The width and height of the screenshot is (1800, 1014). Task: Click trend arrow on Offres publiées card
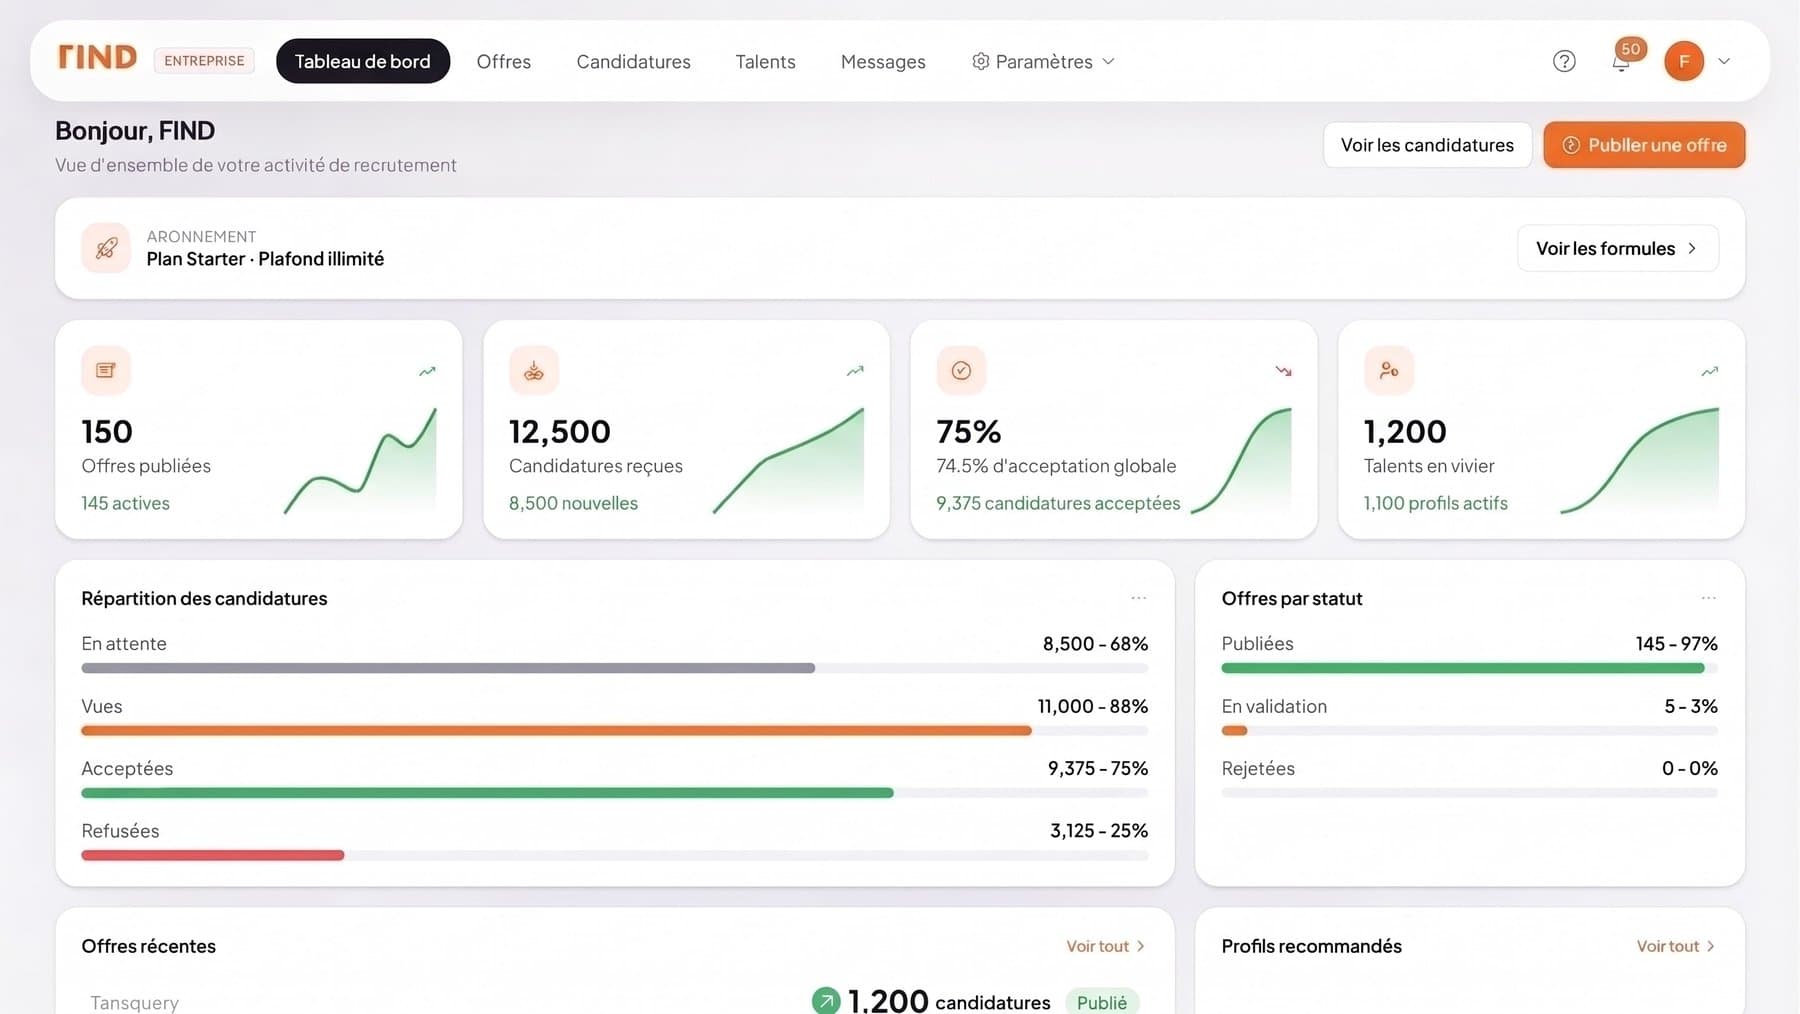click(427, 371)
